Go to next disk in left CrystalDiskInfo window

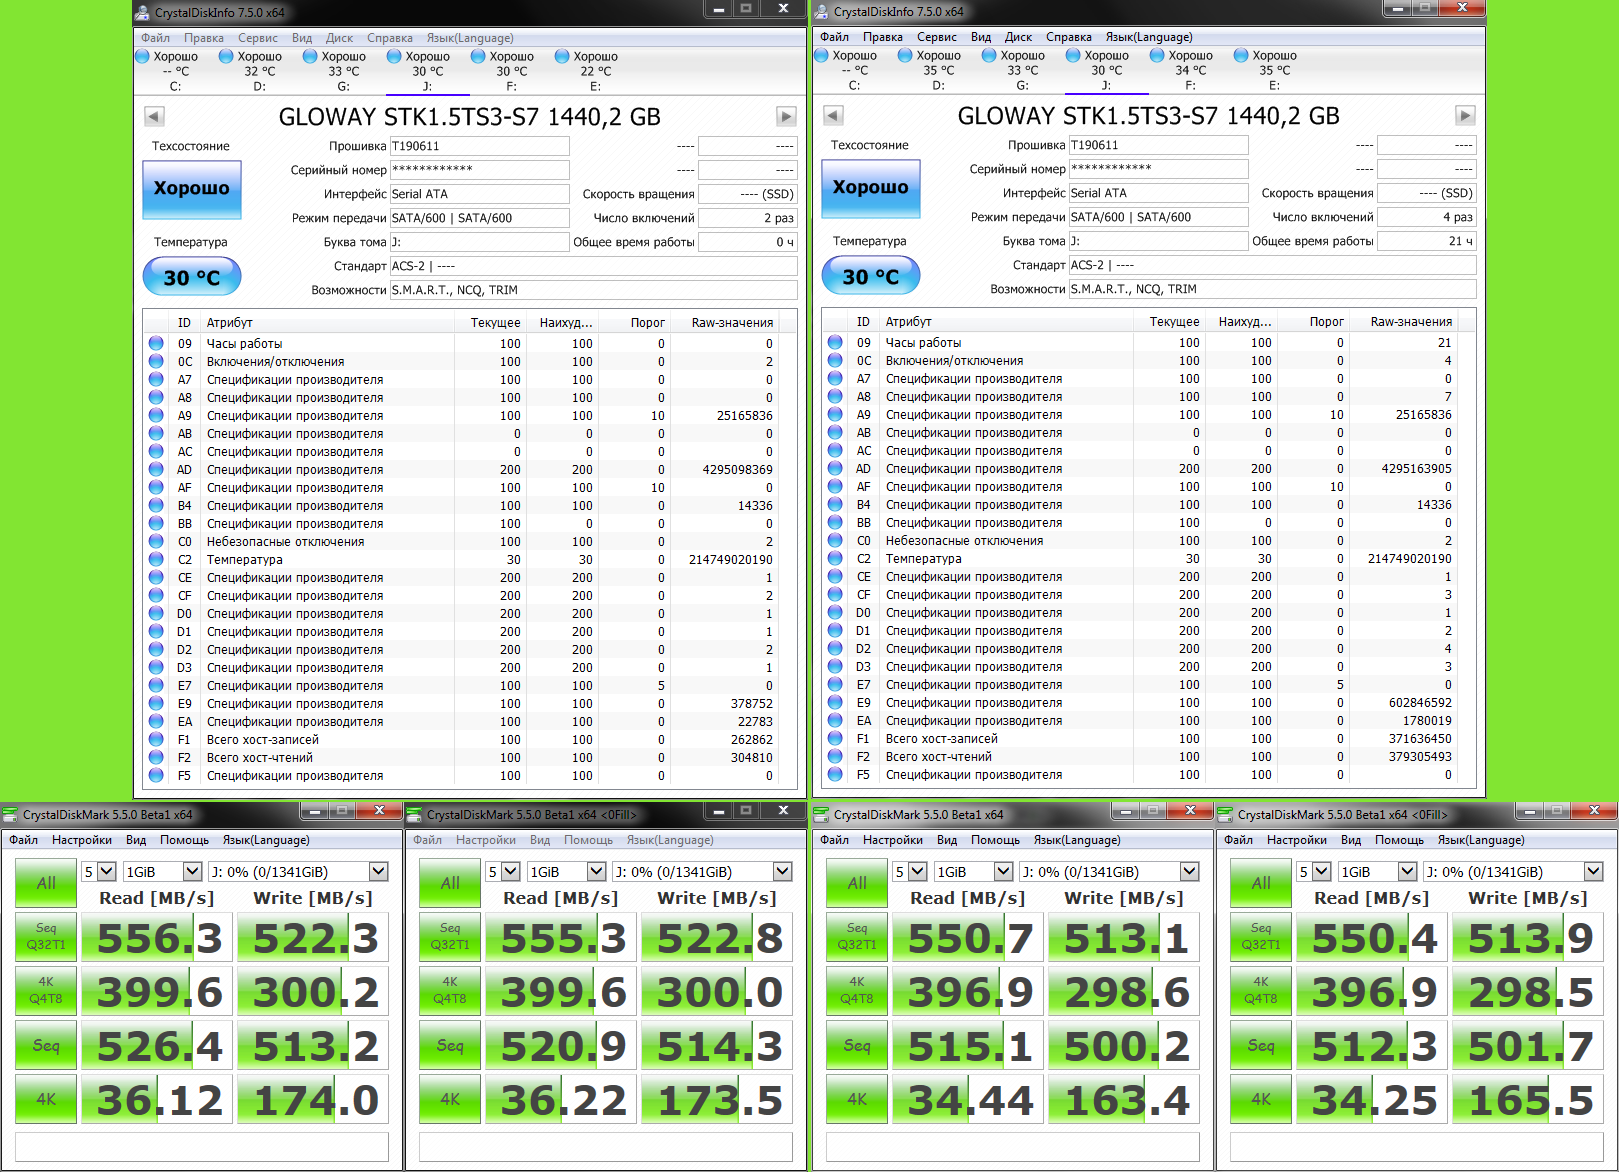point(787,116)
